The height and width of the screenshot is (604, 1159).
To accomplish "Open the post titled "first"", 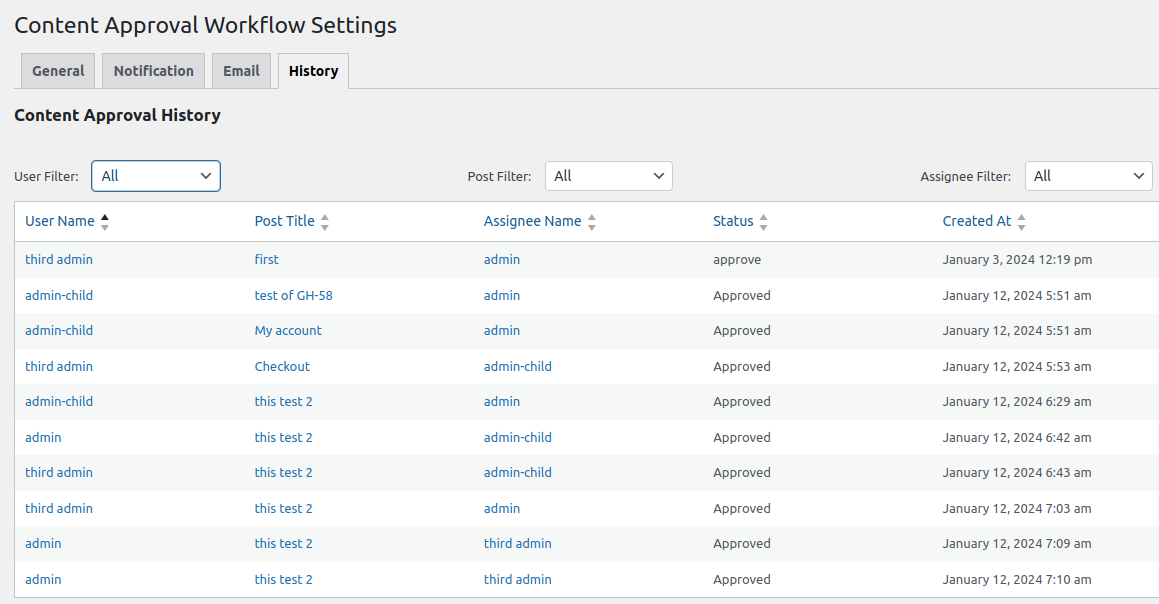I will [x=266, y=259].
